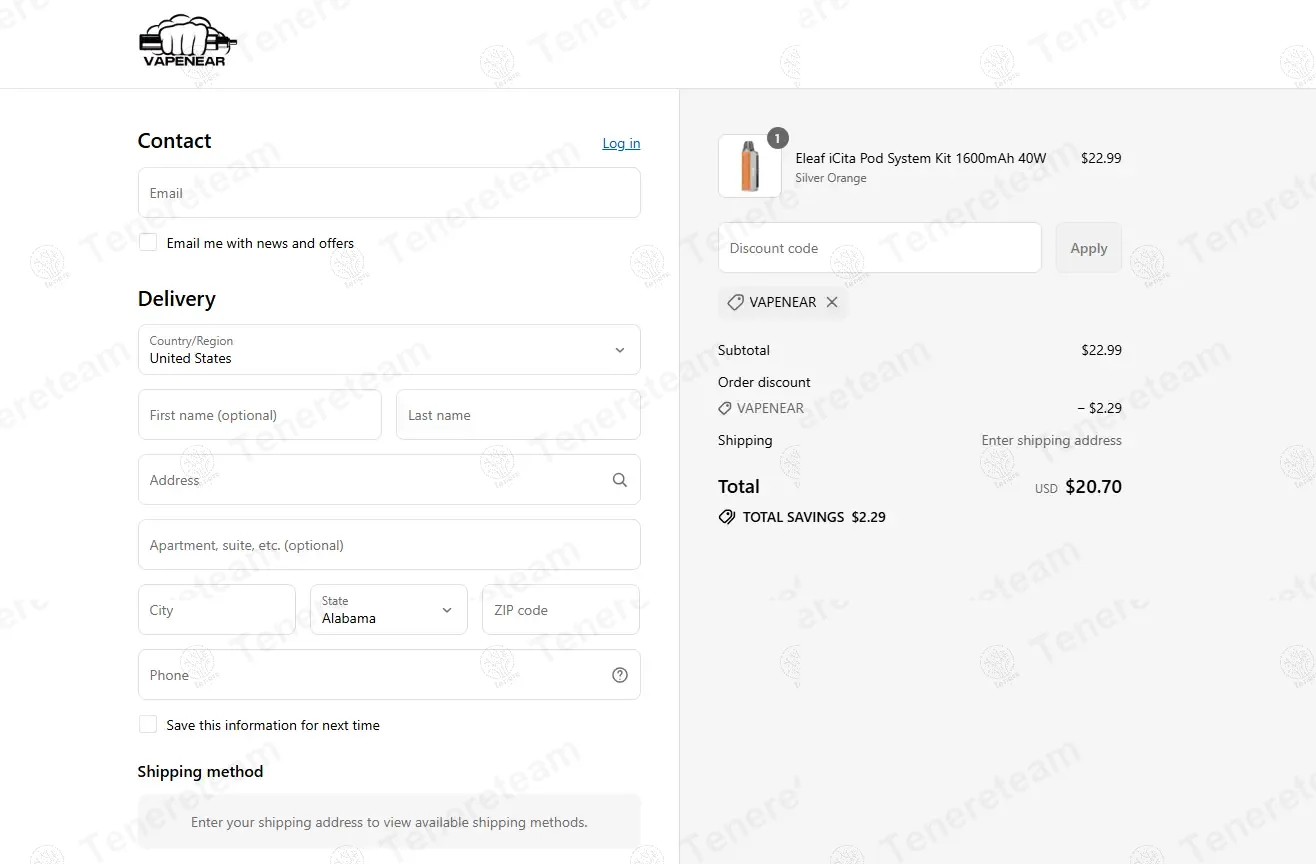The height and width of the screenshot is (864, 1316).
Task: Open the Eleaf iCita product thumbnail
Action: coord(750,166)
